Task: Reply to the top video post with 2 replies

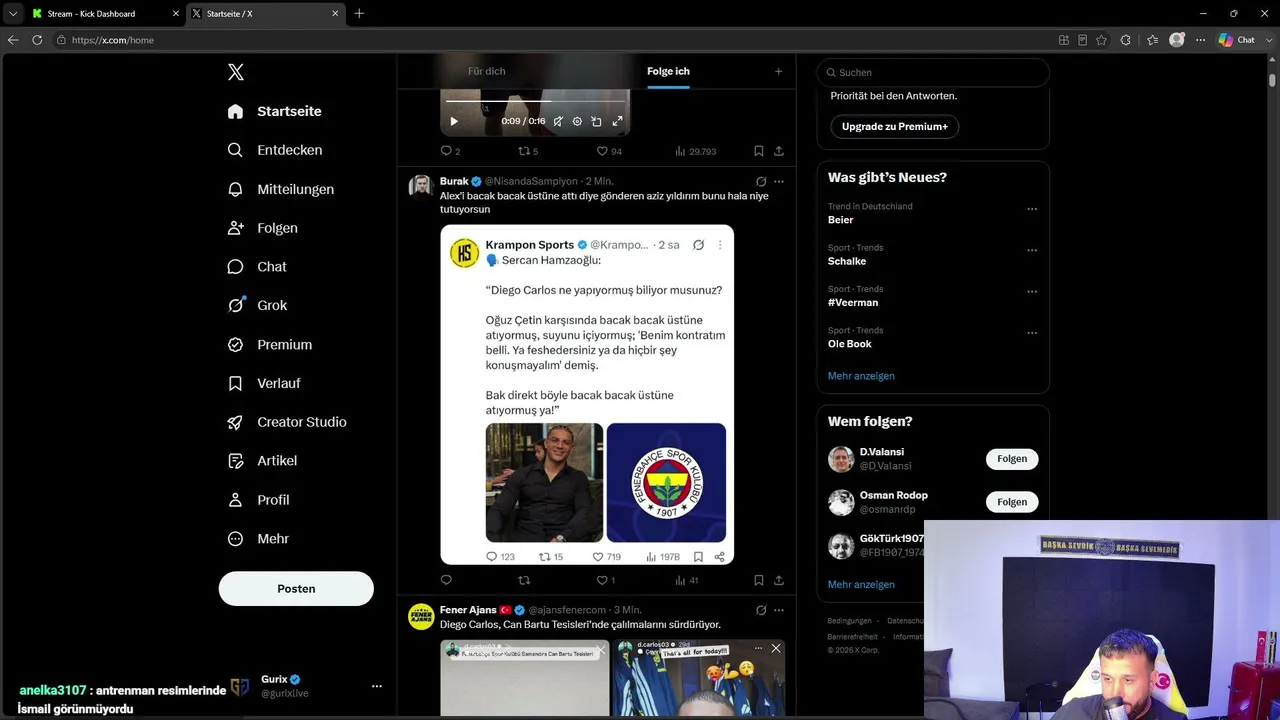Action: coord(450,151)
